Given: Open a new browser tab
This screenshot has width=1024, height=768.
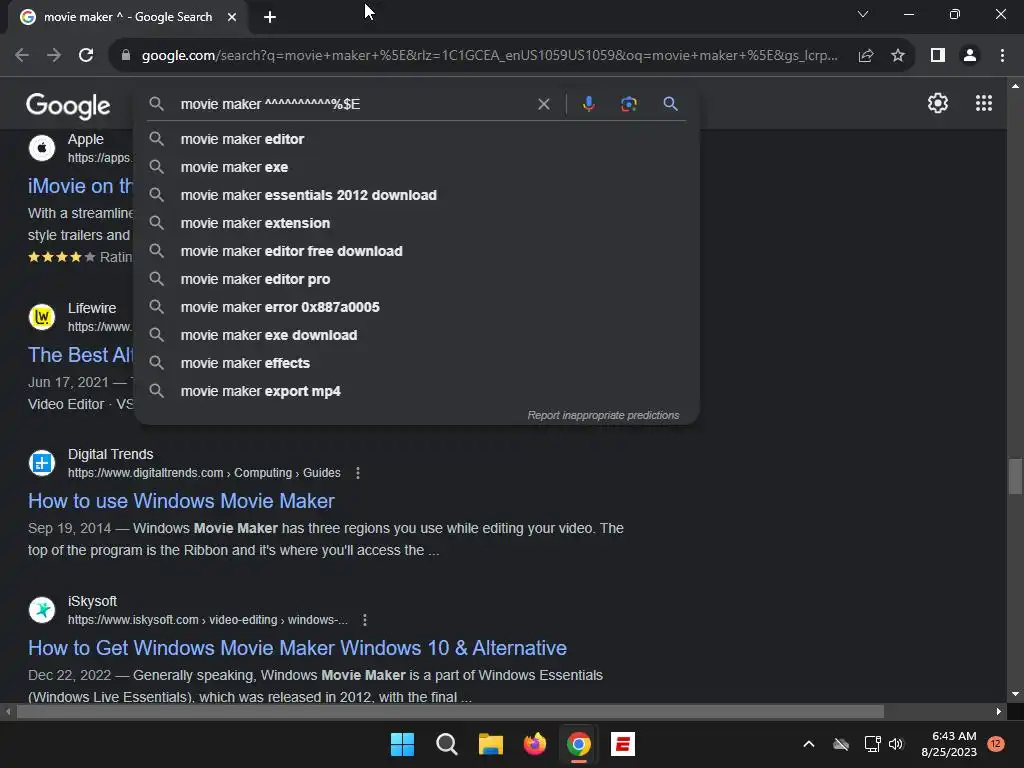Looking at the screenshot, I should (x=270, y=17).
